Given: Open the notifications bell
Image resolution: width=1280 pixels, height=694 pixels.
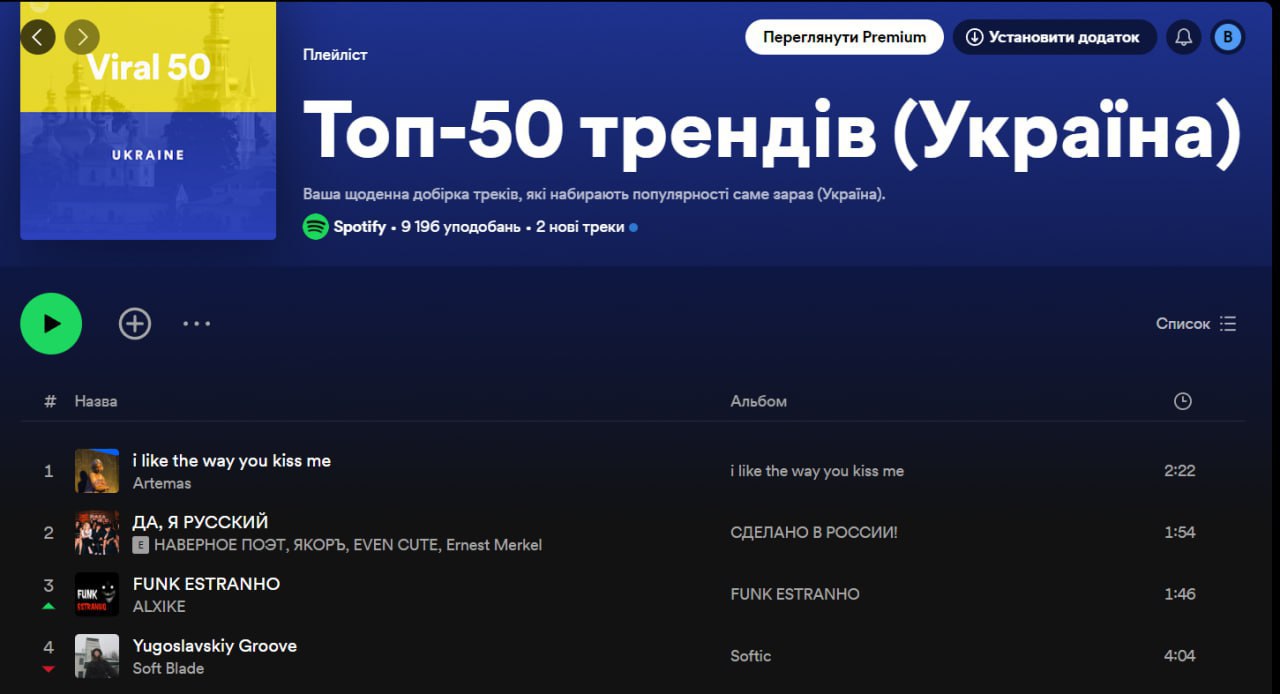Looking at the screenshot, I should (x=1183, y=37).
